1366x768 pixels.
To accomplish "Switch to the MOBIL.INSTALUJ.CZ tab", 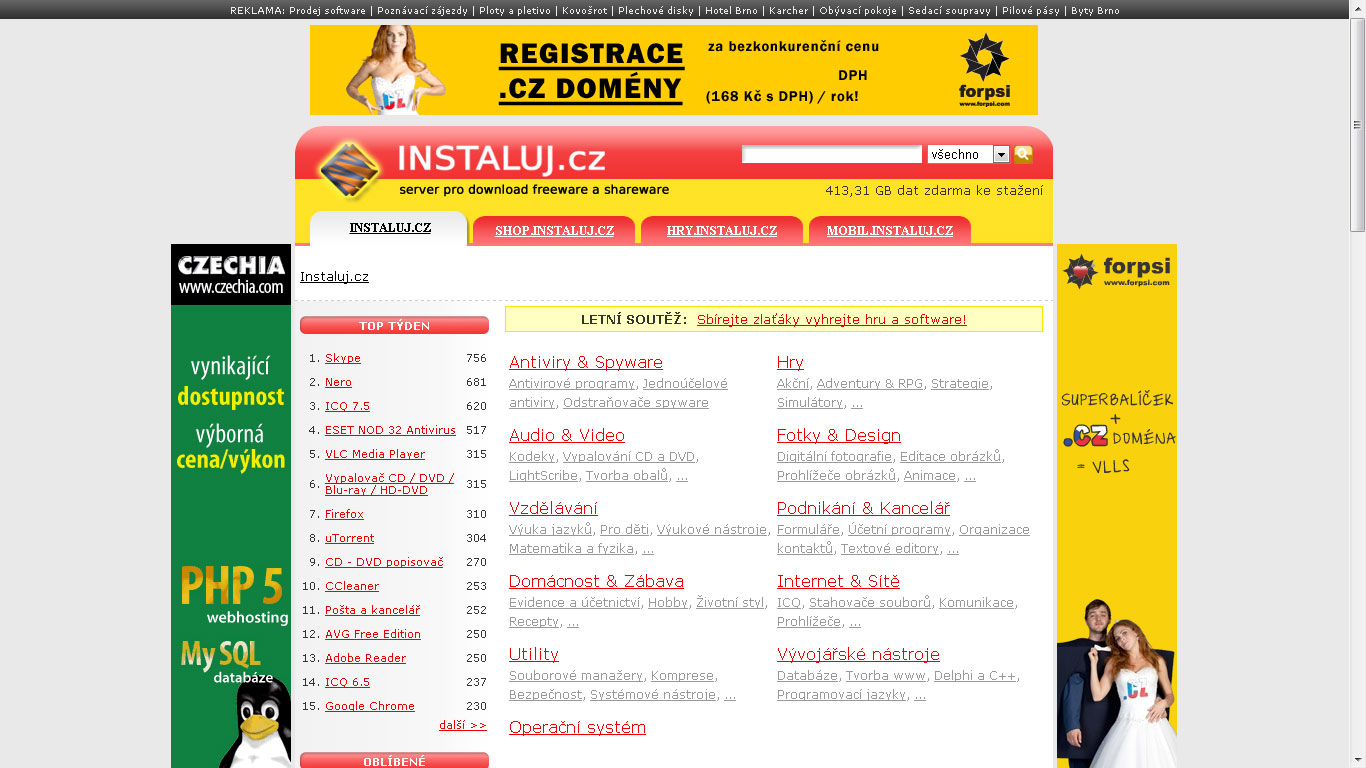I will coord(890,231).
